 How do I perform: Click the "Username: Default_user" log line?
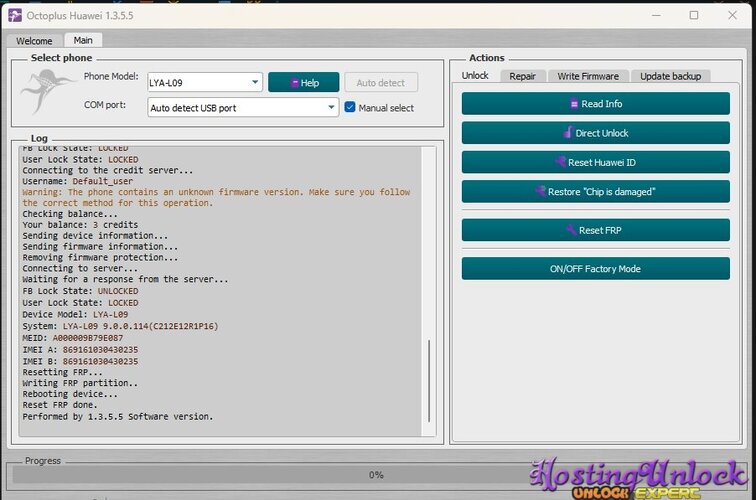[x=78, y=181]
